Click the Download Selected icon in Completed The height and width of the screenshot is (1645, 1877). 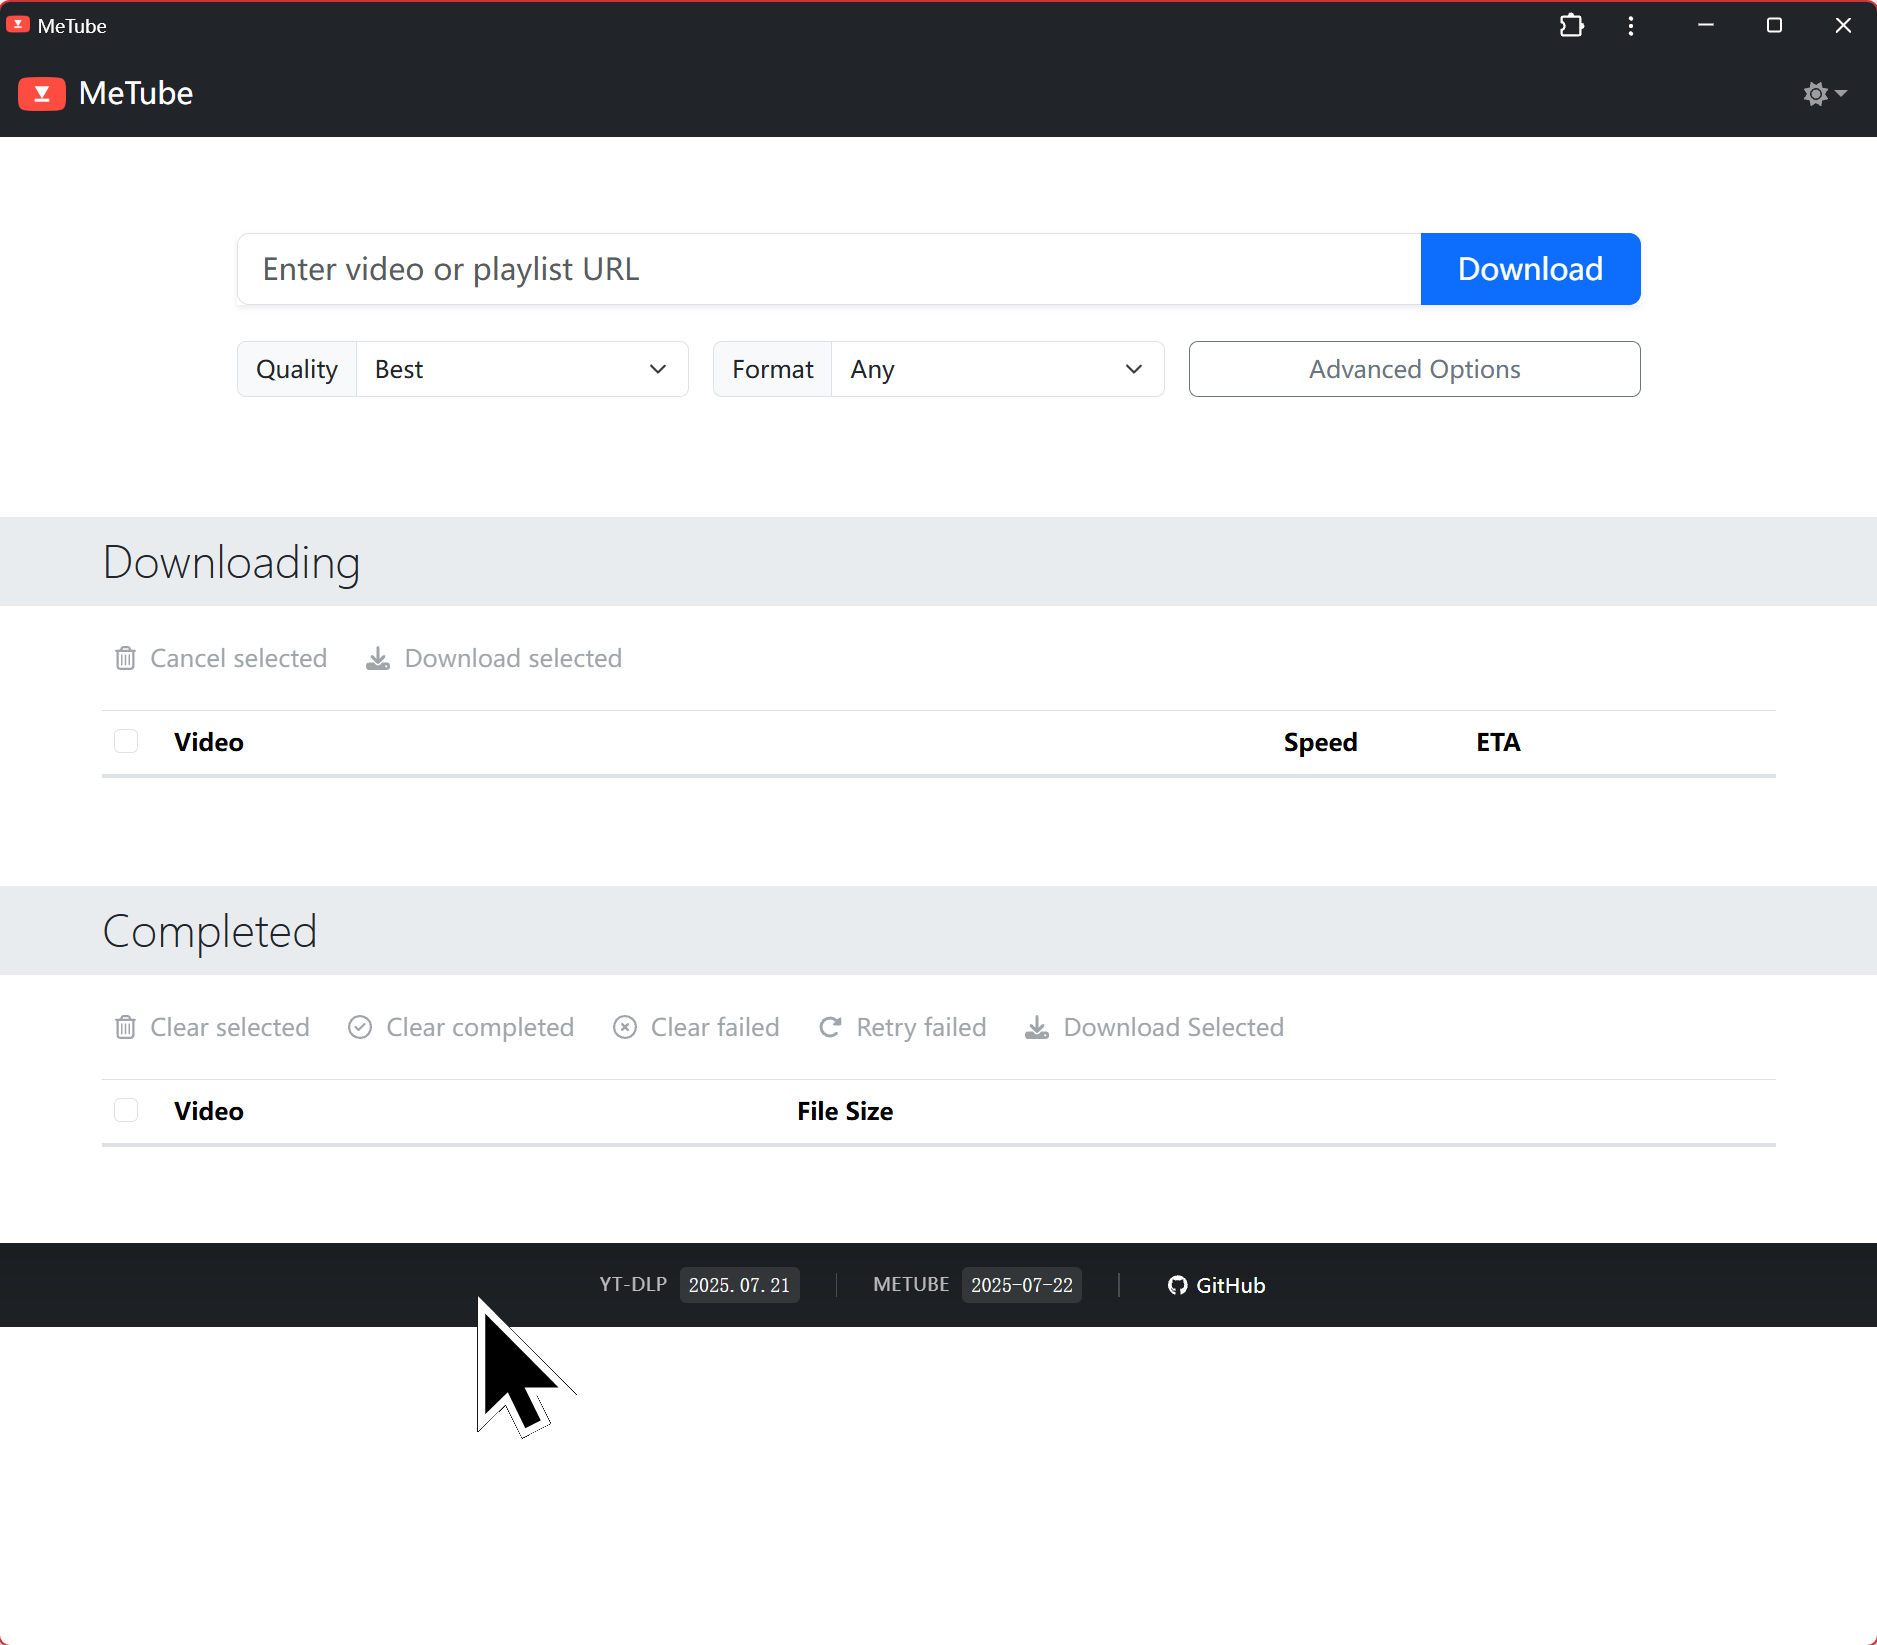tap(1037, 1027)
